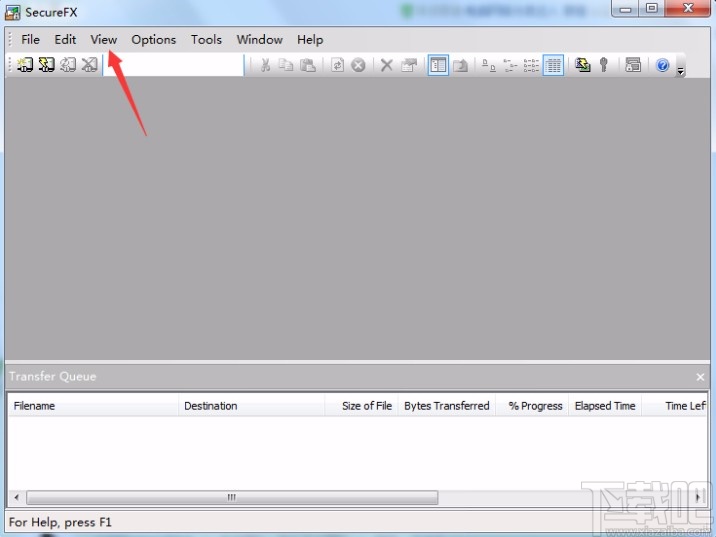Open the Edit menu
This screenshot has width=716, height=537.
coord(65,40)
